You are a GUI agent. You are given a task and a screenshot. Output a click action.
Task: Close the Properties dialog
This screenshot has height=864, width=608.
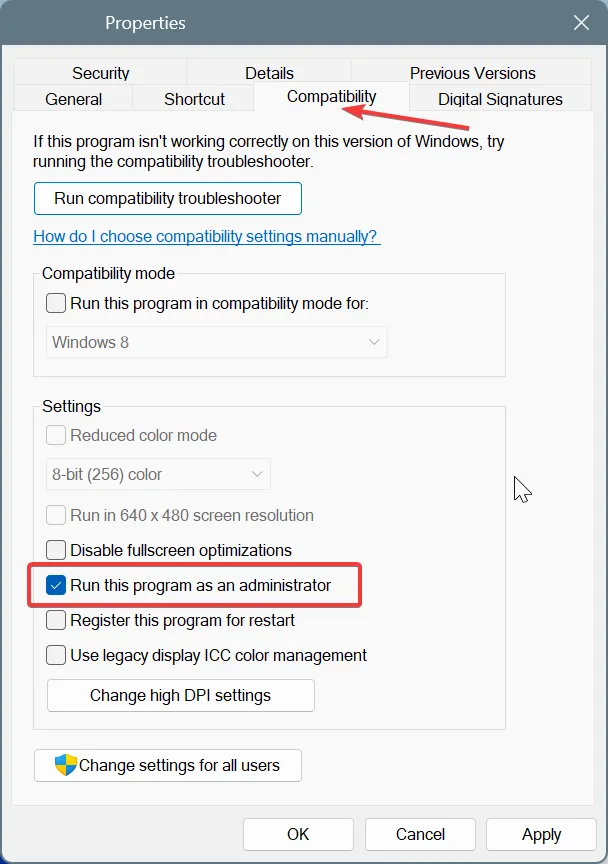[x=581, y=22]
